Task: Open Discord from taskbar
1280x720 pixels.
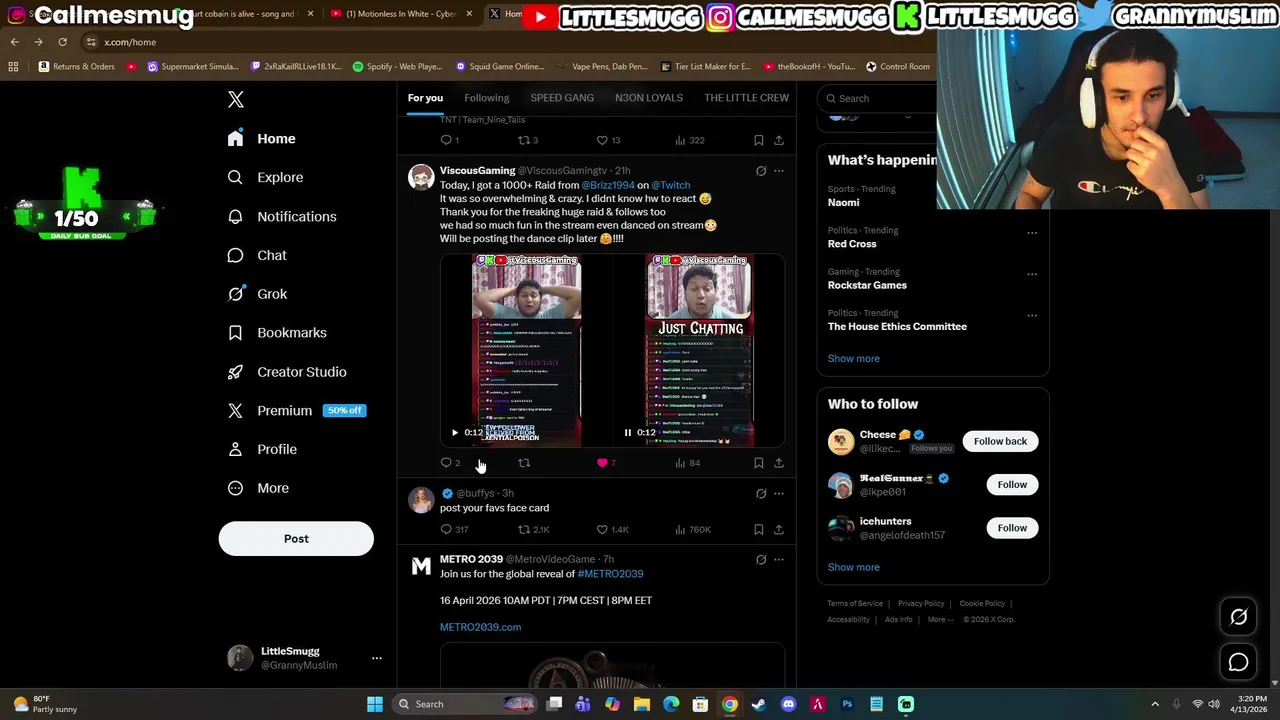Action: coord(788,704)
